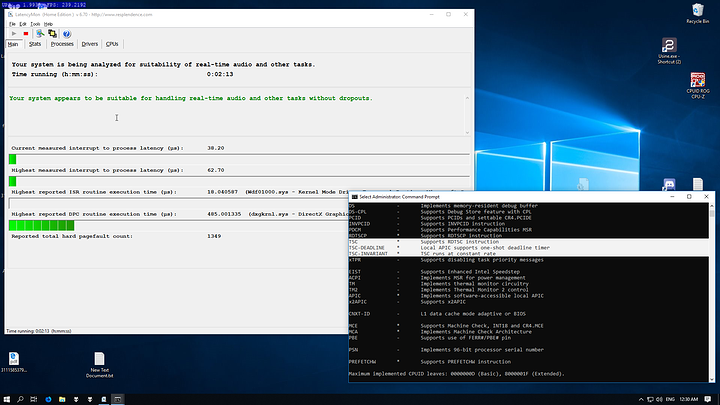Open the Help menu in the menu bar
This screenshot has width=720, height=405.
click(48, 24)
